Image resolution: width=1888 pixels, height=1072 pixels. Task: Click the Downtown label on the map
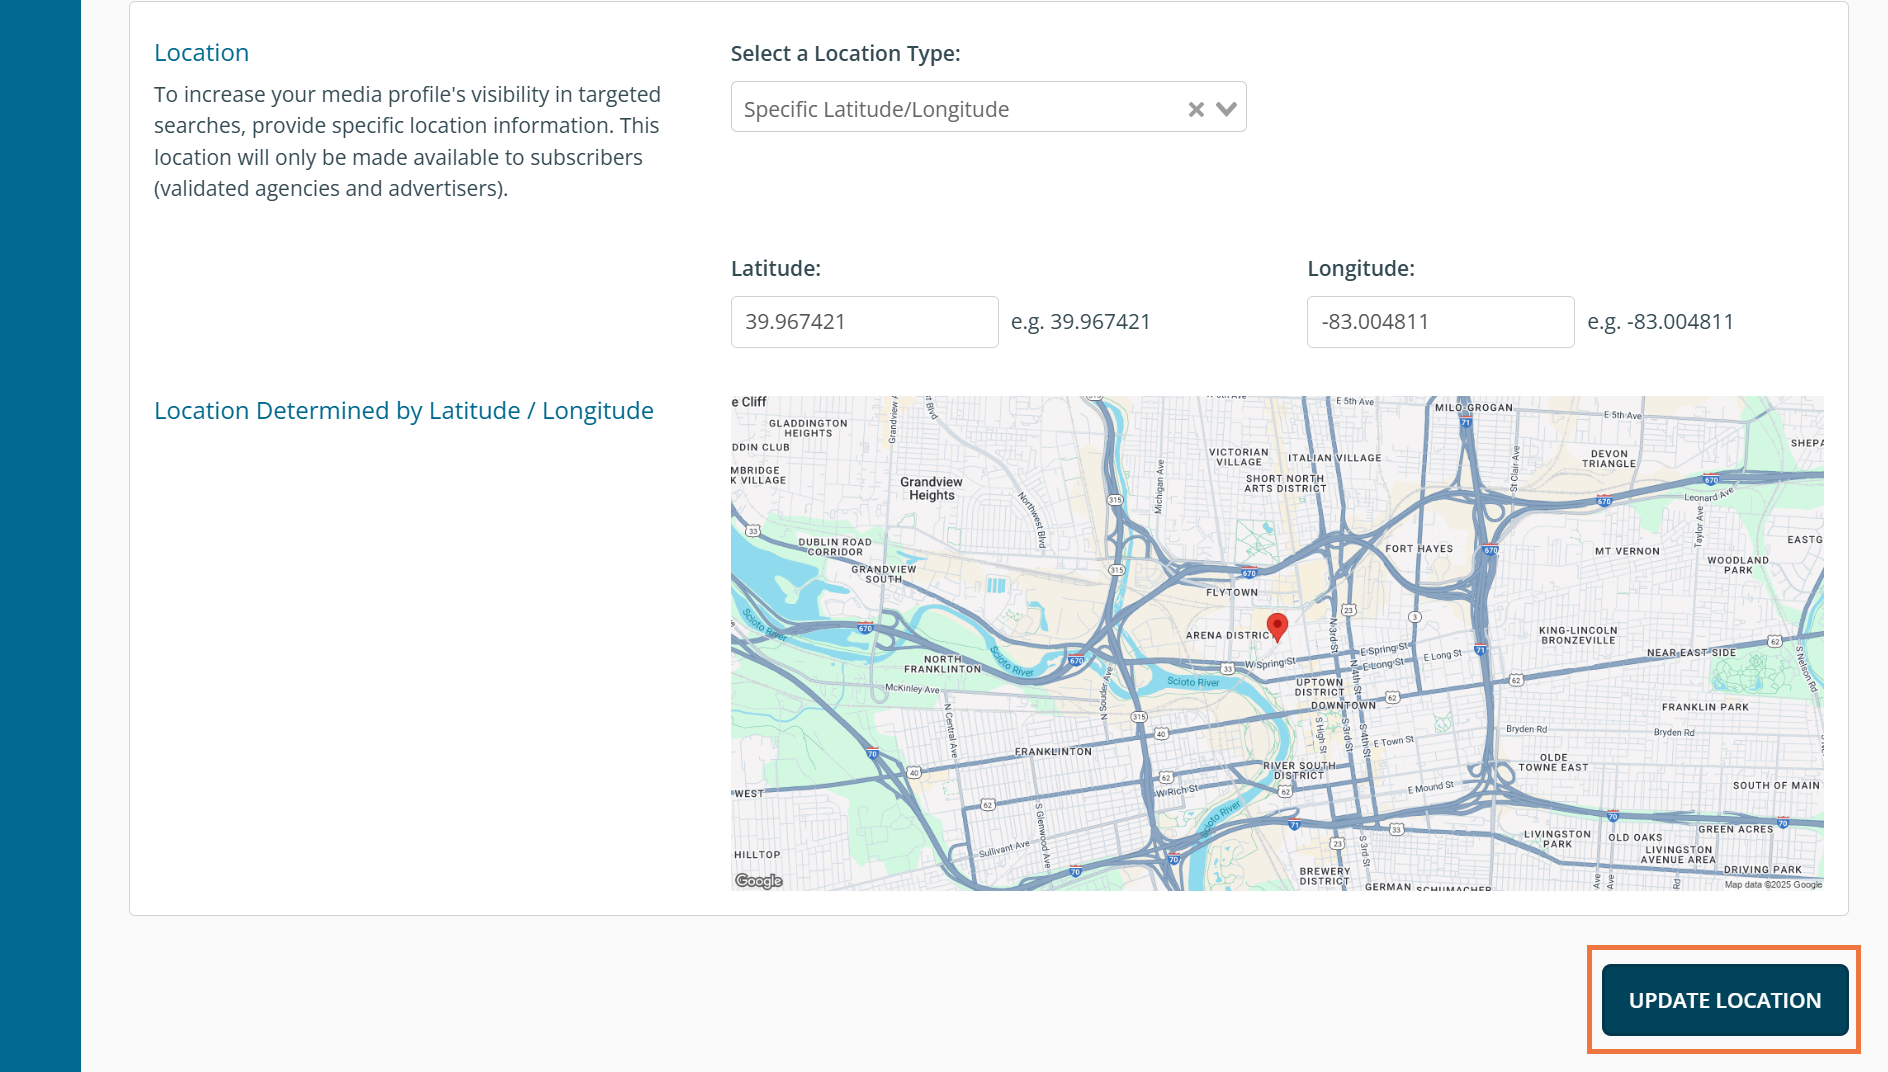click(x=1343, y=705)
